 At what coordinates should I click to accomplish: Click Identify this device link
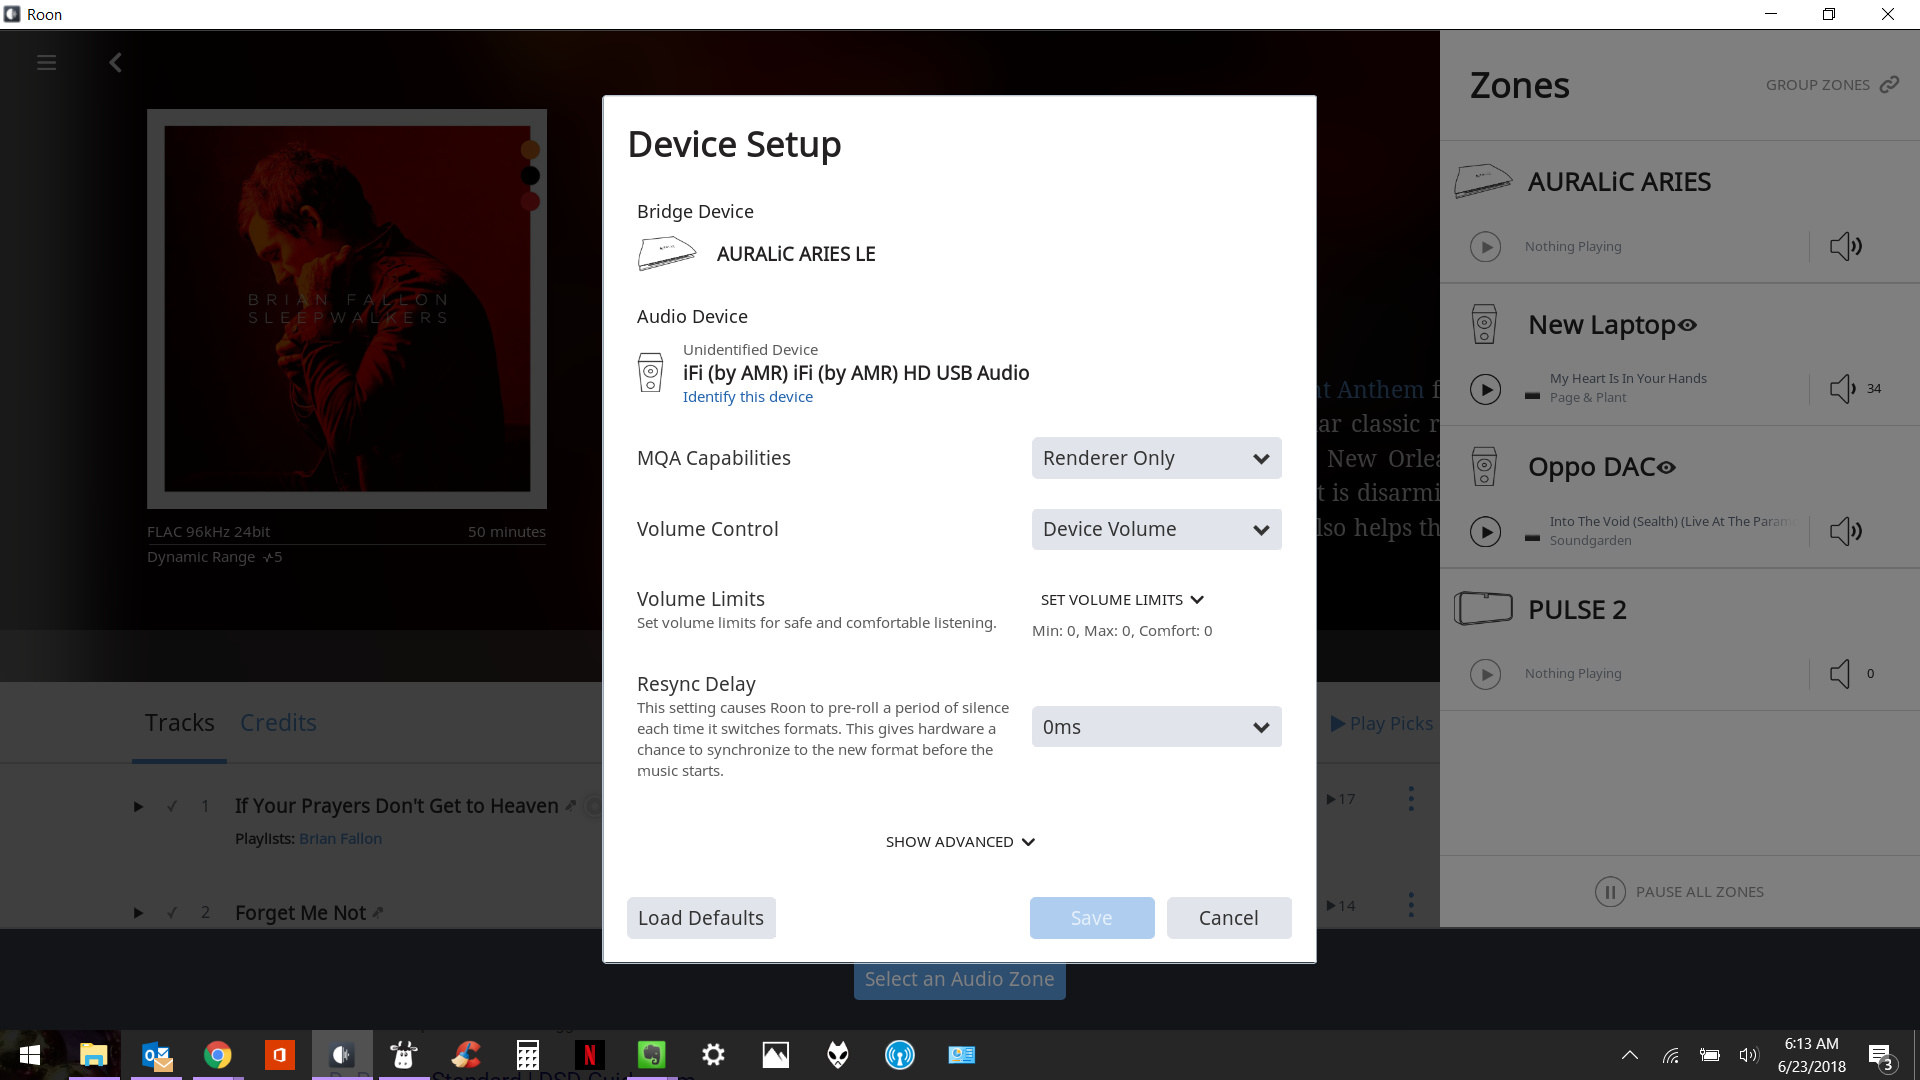coord(748,397)
